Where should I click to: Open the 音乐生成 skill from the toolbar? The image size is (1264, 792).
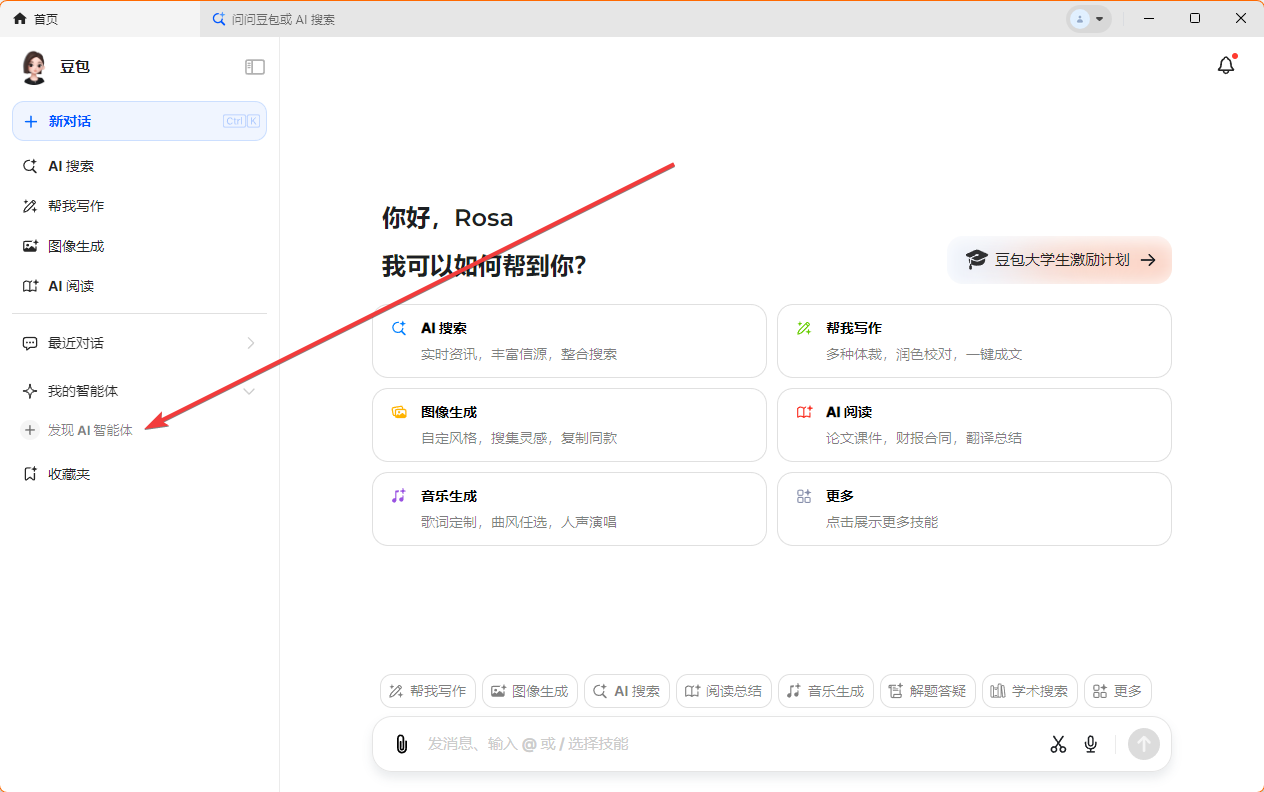(x=825, y=690)
